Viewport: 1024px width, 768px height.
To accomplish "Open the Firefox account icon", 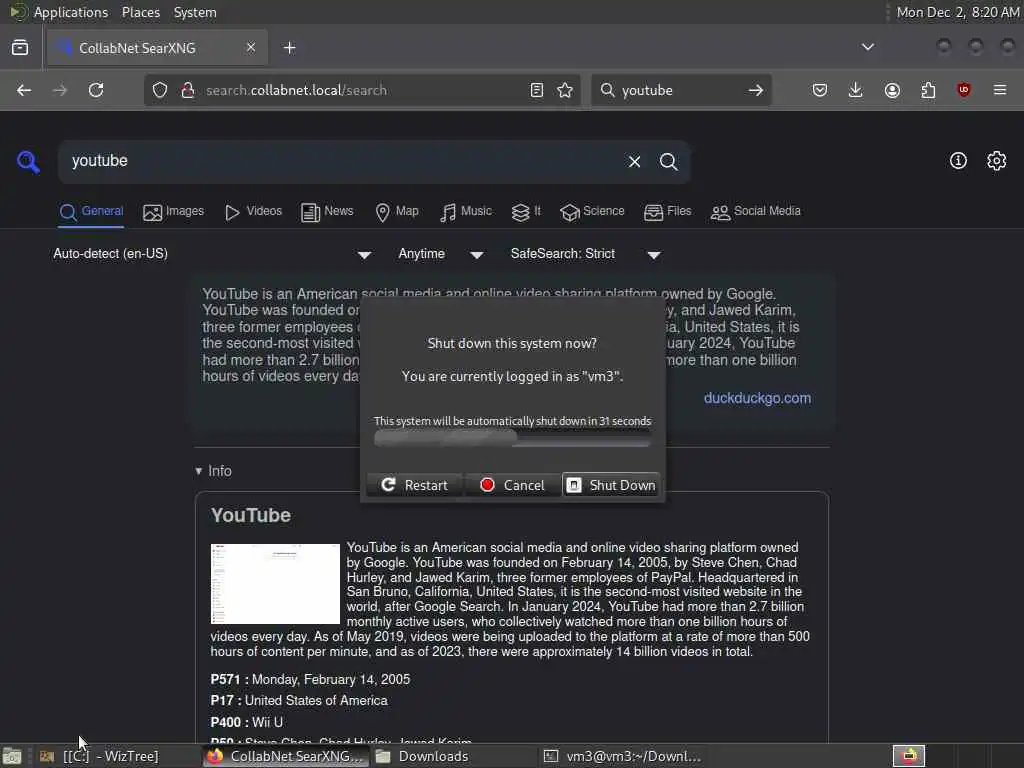I will coord(892,90).
